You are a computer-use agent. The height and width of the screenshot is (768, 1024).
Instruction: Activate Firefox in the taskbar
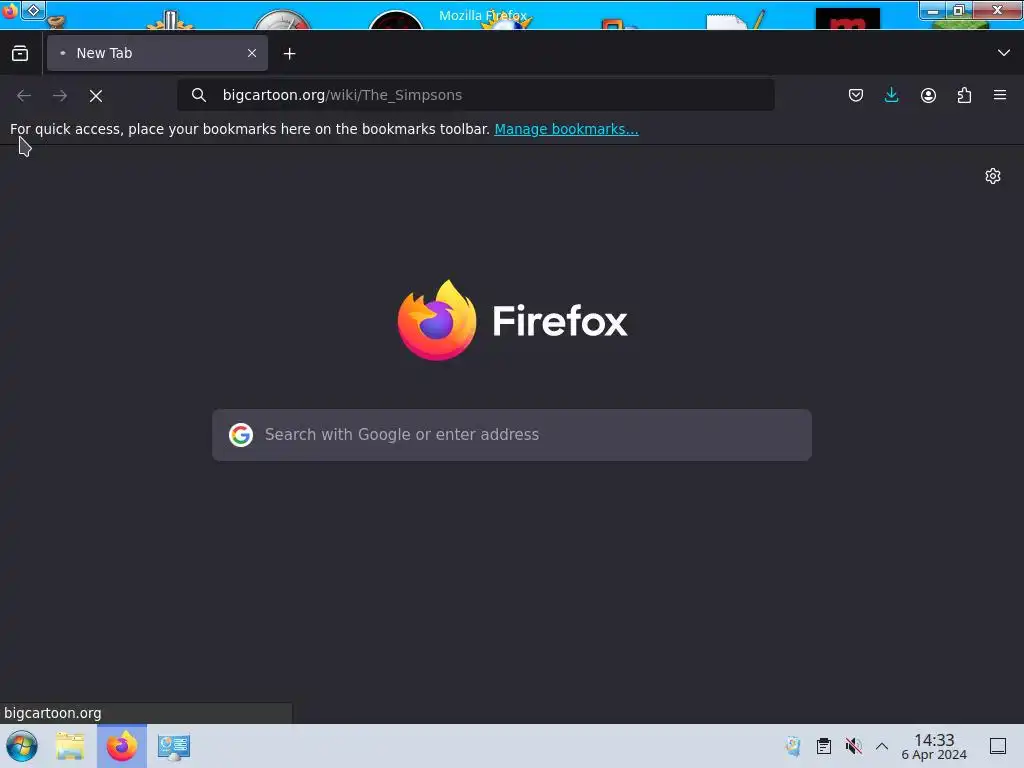click(x=122, y=746)
